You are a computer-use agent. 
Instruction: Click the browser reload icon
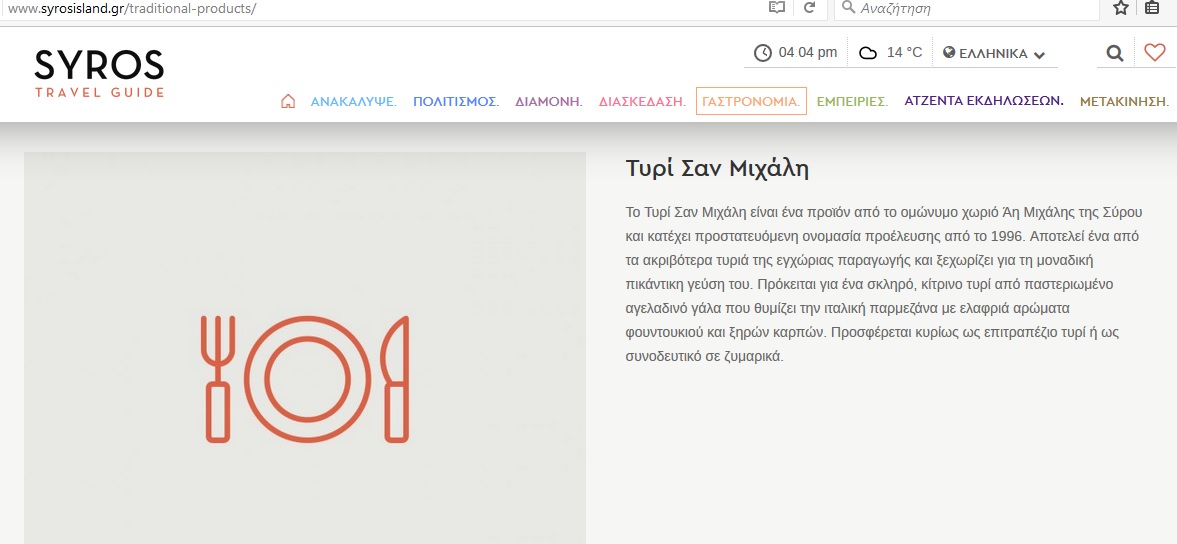[x=809, y=8]
